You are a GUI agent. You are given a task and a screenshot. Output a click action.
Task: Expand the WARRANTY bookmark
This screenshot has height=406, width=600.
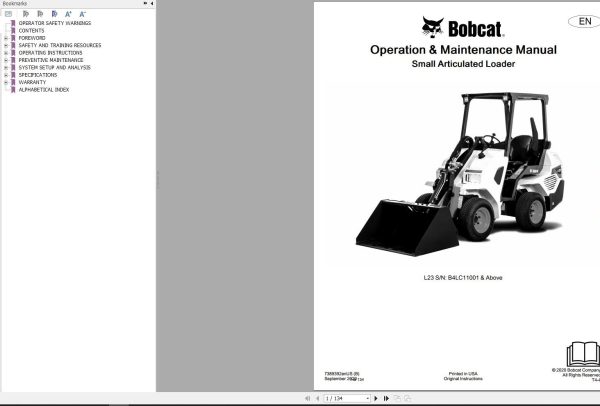pyautogui.click(x=6, y=82)
